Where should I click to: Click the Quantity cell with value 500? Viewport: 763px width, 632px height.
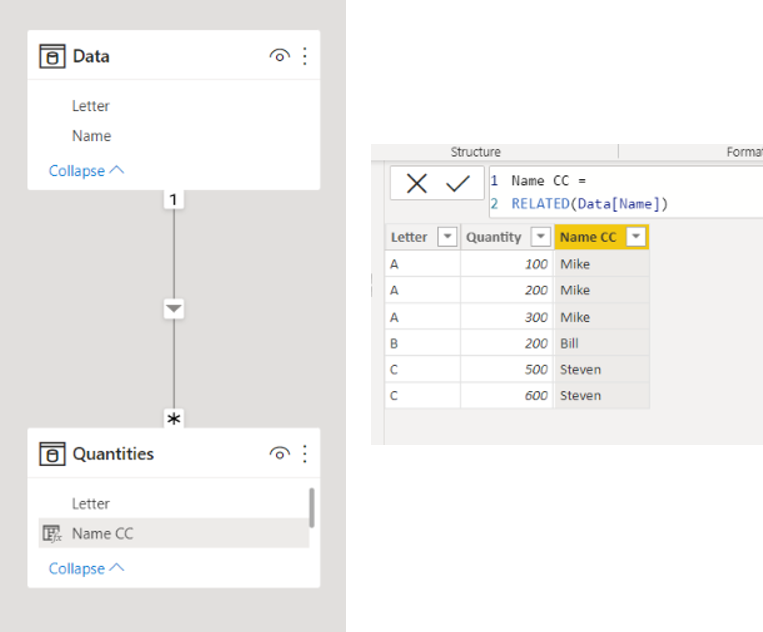point(507,370)
